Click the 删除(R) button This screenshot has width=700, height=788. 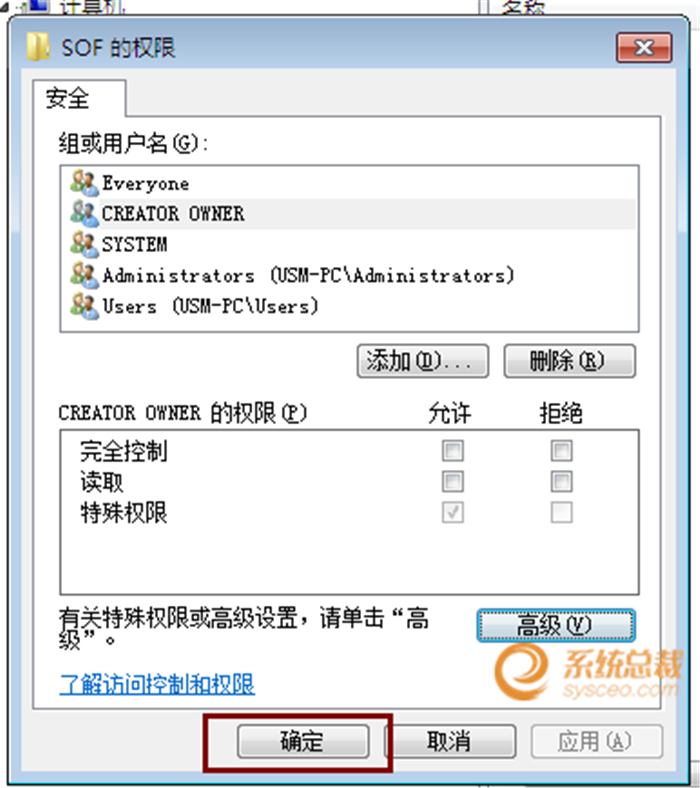click(x=569, y=361)
